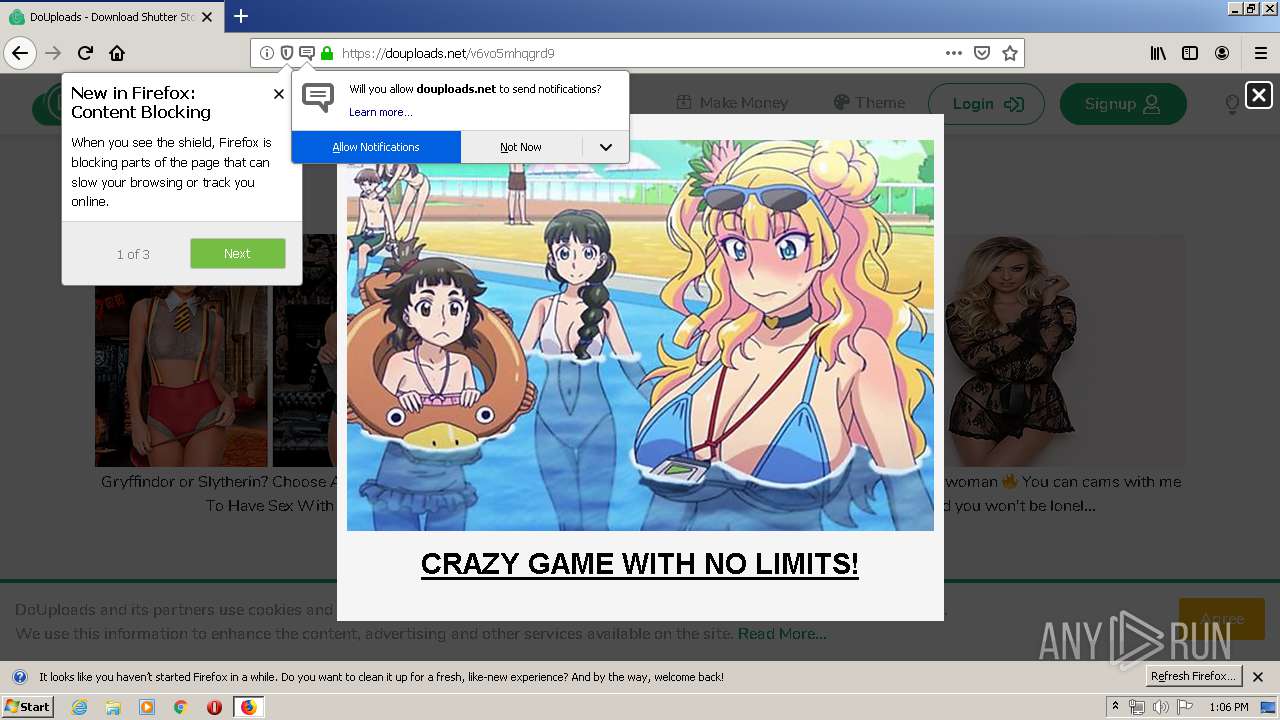Expand notification options dropdown arrow

(x=606, y=147)
